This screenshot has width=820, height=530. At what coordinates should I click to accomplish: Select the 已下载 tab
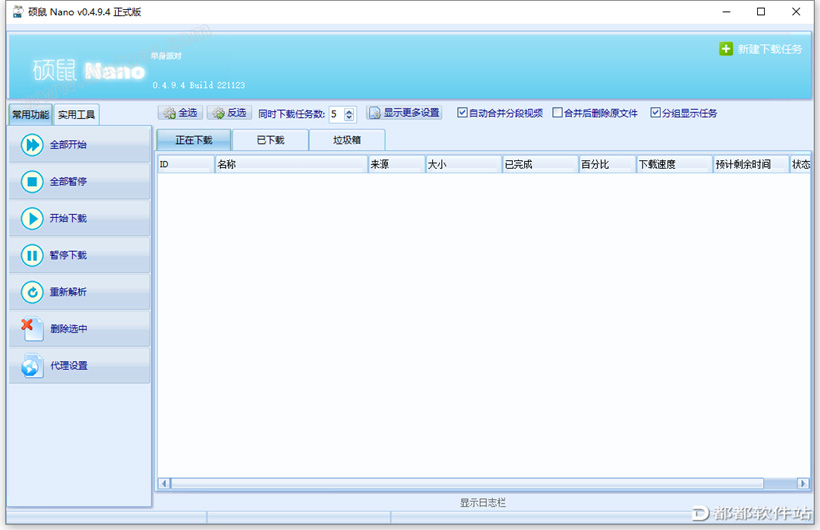(x=270, y=140)
